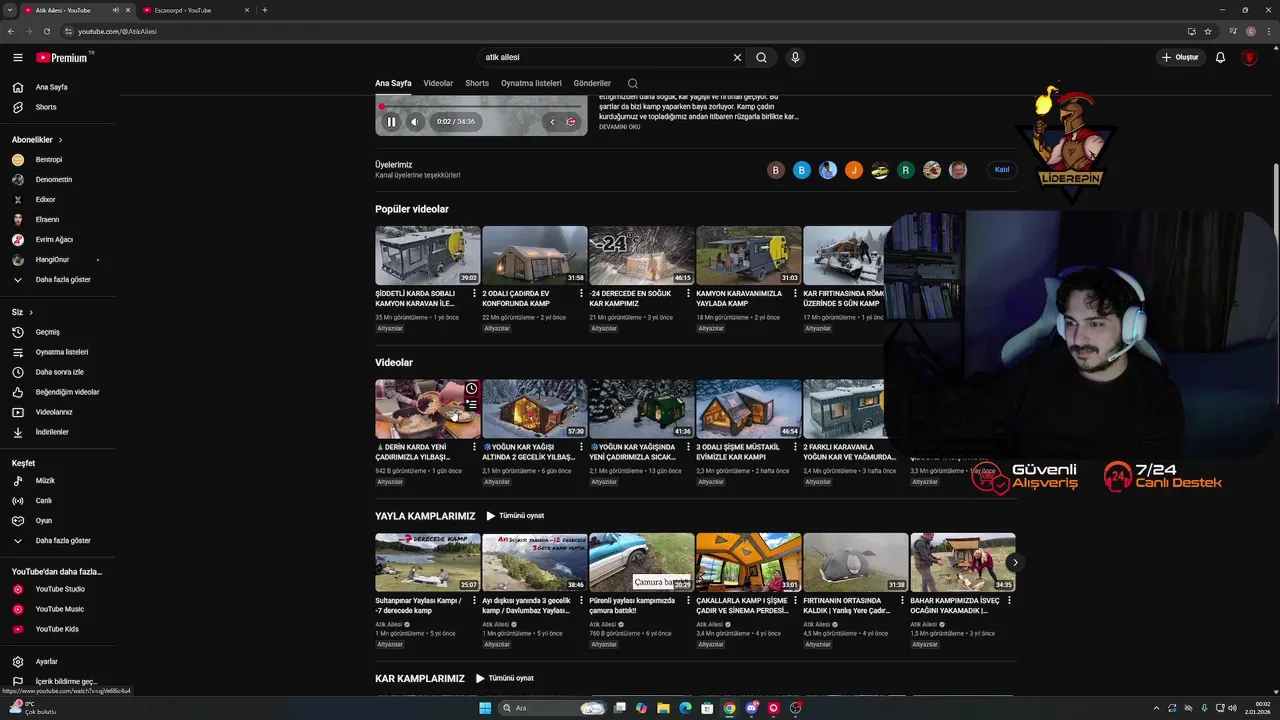The height and width of the screenshot is (720, 1280).
Task: Open options for 2 ODALI ÇADIRDA video
Action: [x=581, y=294]
